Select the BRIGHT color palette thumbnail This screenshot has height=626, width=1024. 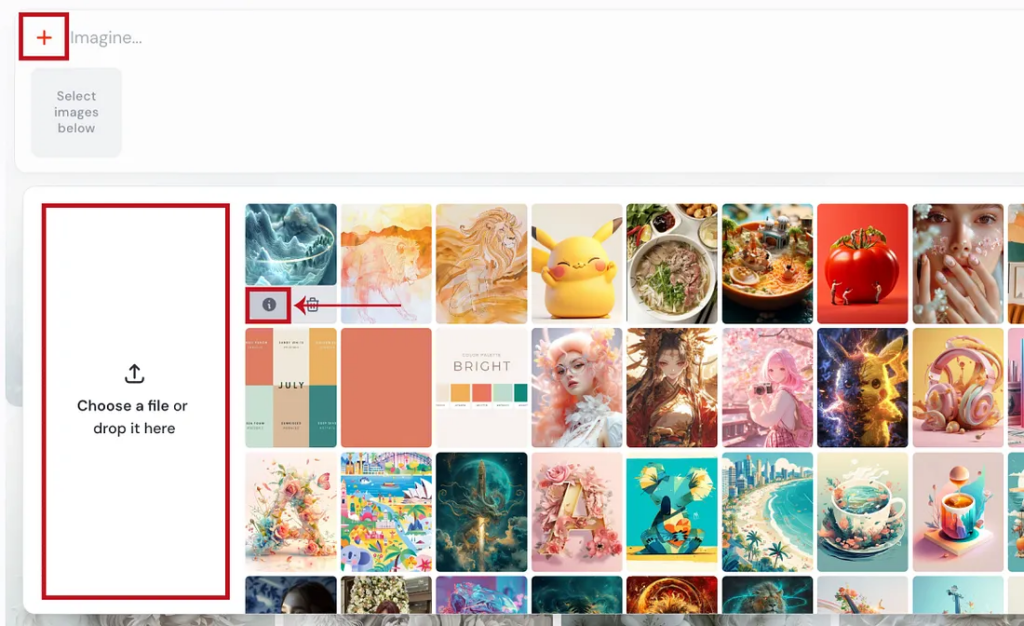[x=481, y=388]
